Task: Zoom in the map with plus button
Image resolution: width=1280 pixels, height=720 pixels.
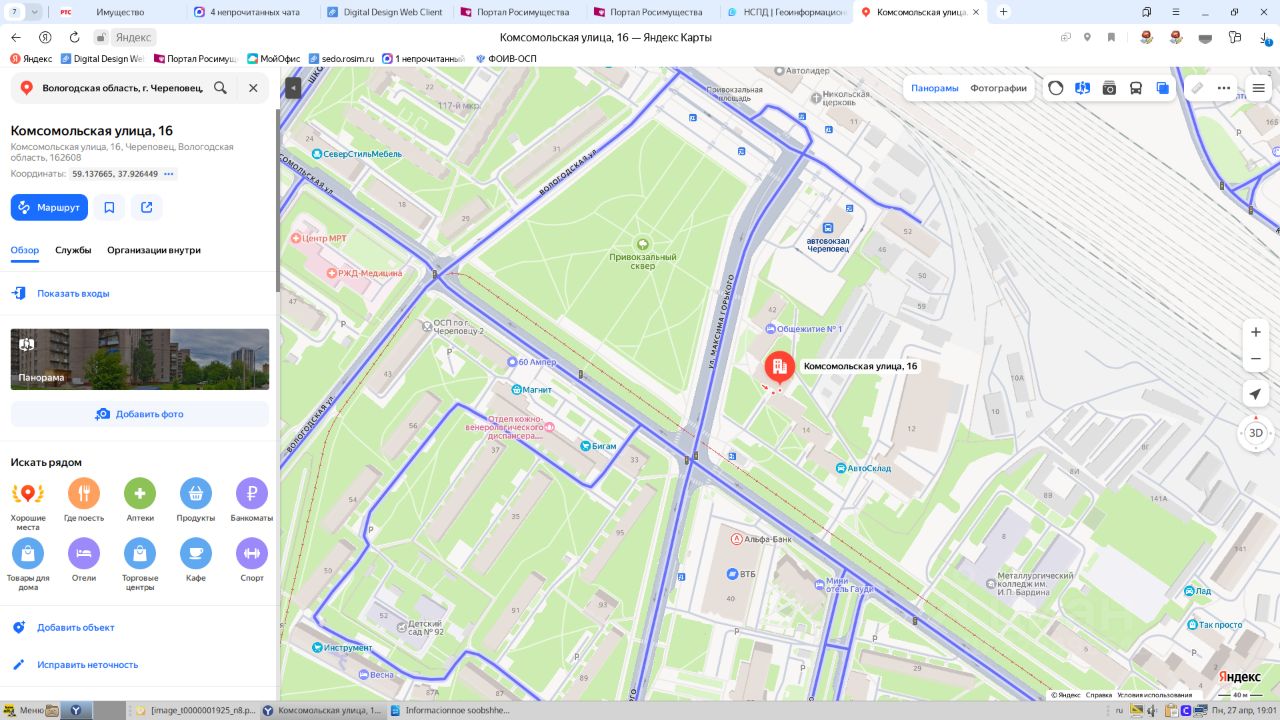Action: 1257,332
